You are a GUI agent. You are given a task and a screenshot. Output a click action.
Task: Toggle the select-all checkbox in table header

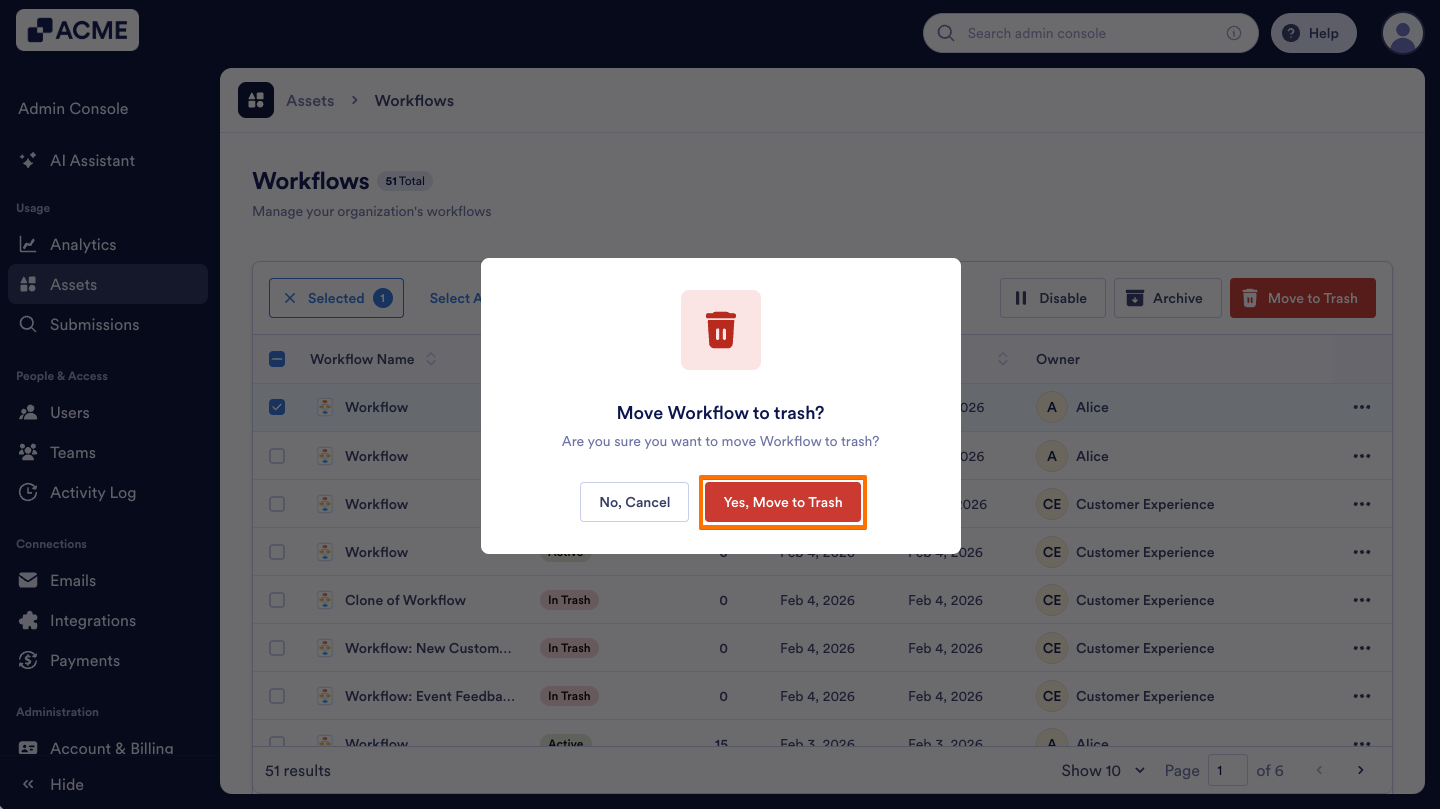(277, 358)
